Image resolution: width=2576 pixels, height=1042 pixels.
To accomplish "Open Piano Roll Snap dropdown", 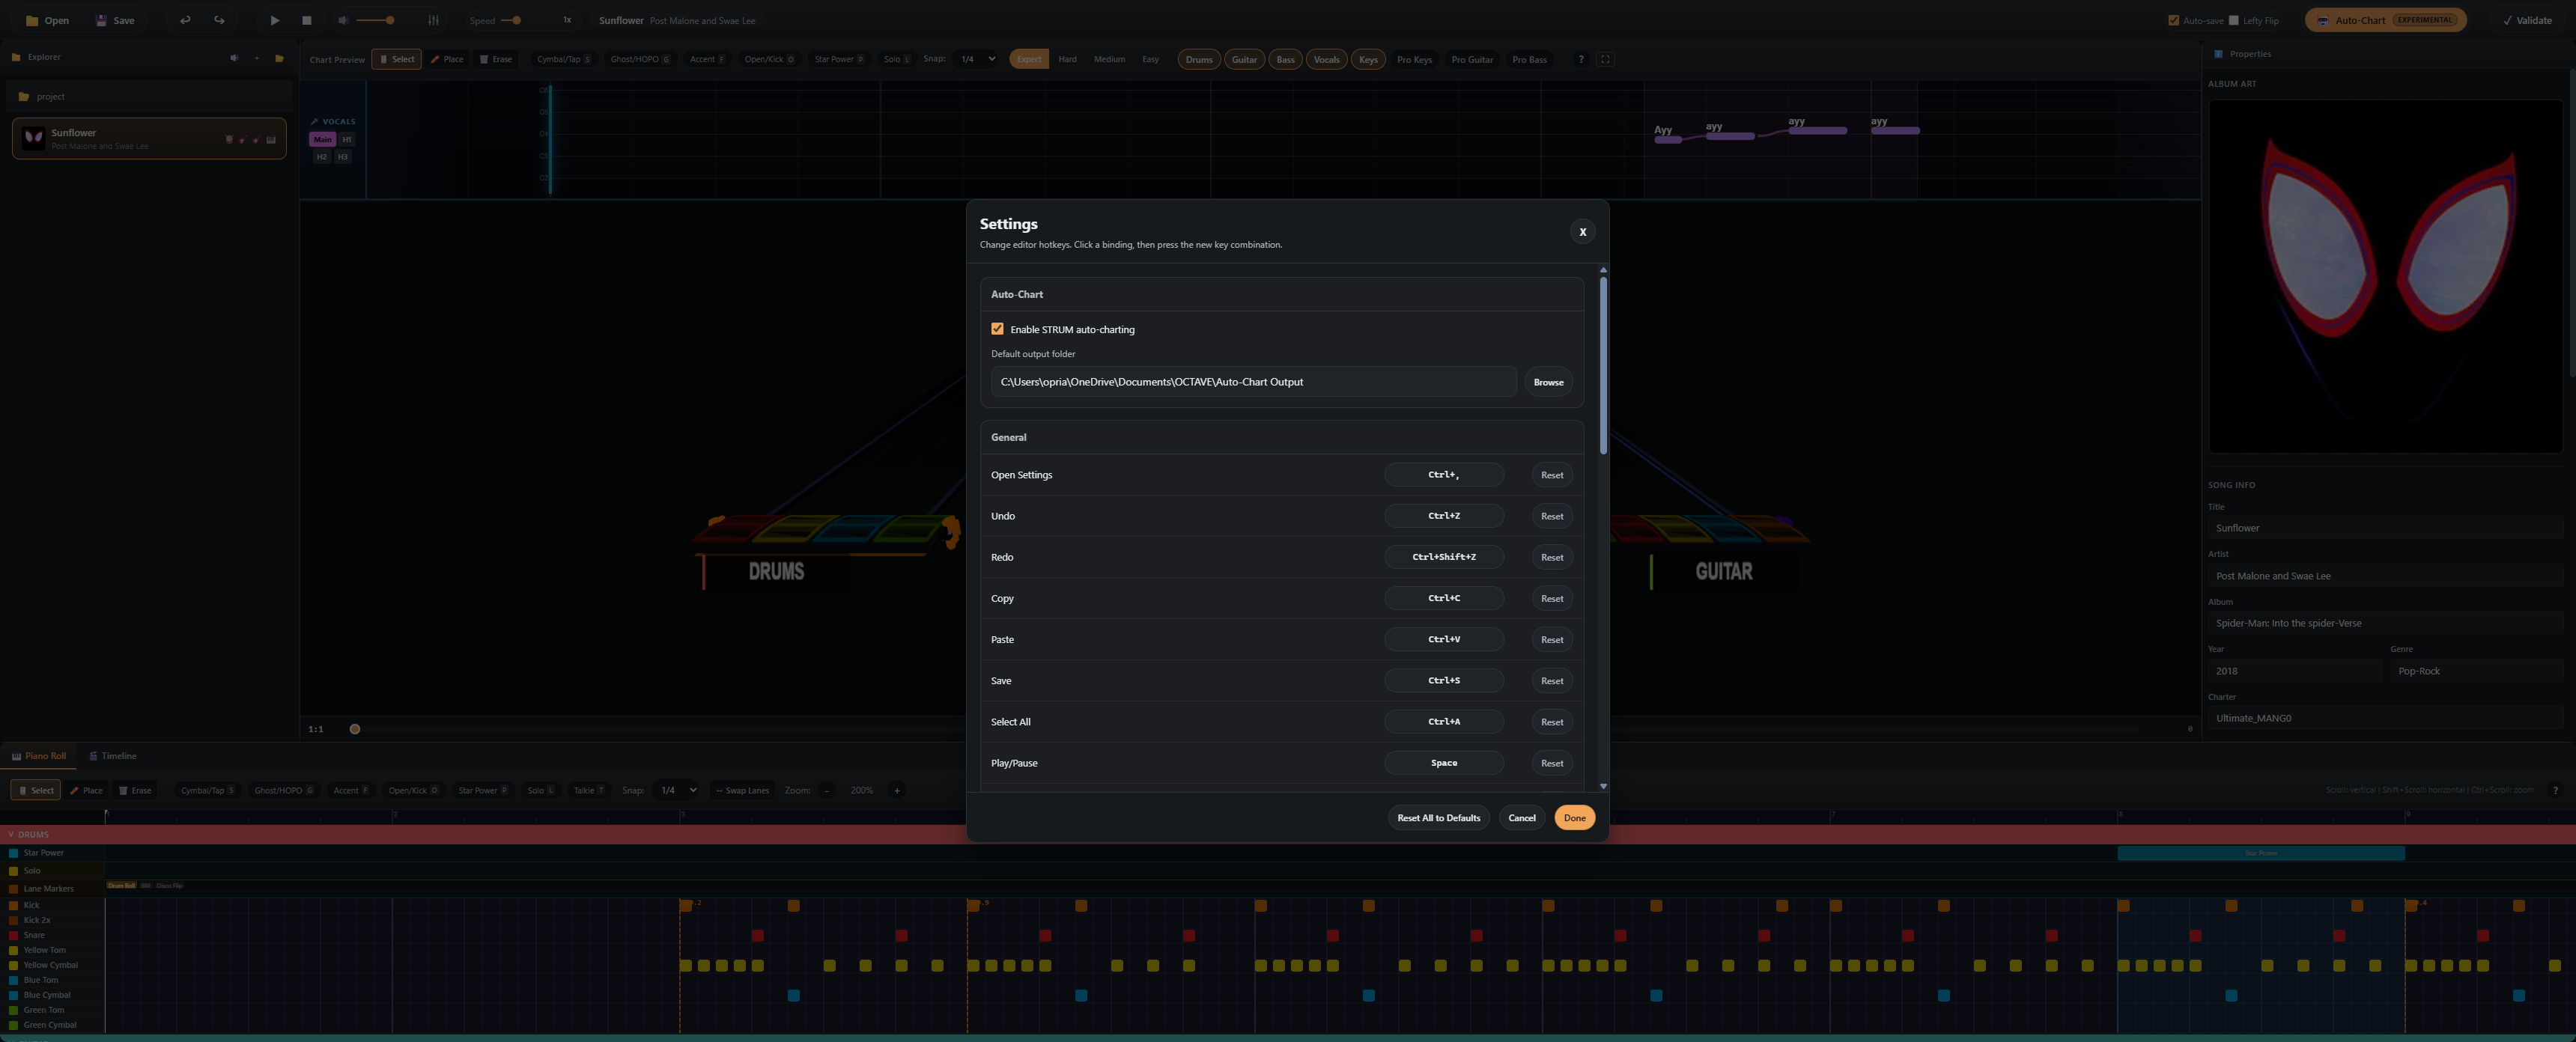I will pos(676,790).
